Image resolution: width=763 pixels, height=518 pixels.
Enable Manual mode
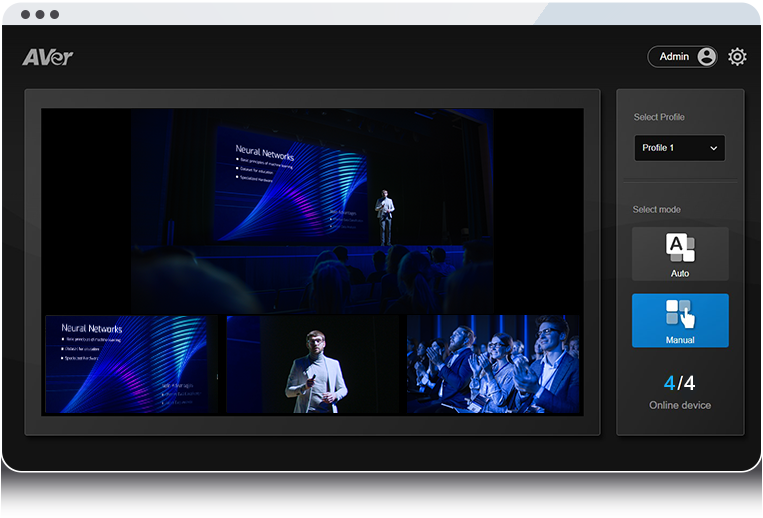[680, 321]
